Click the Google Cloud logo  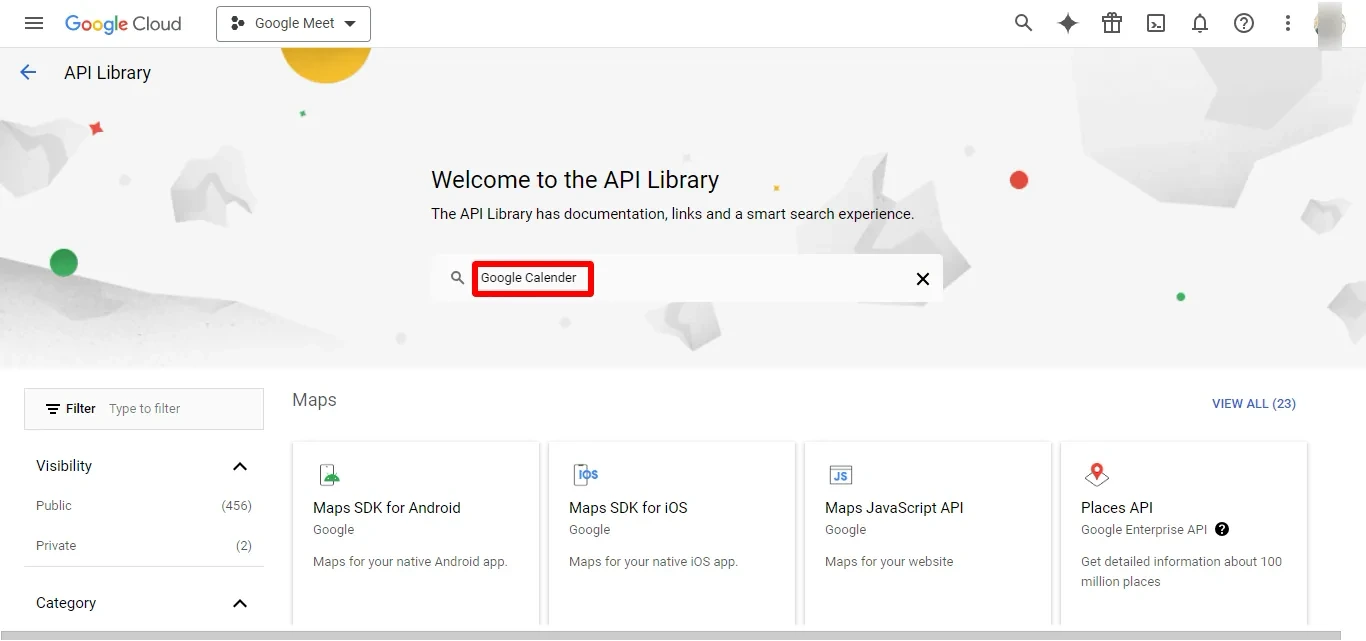[x=123, y=24]
